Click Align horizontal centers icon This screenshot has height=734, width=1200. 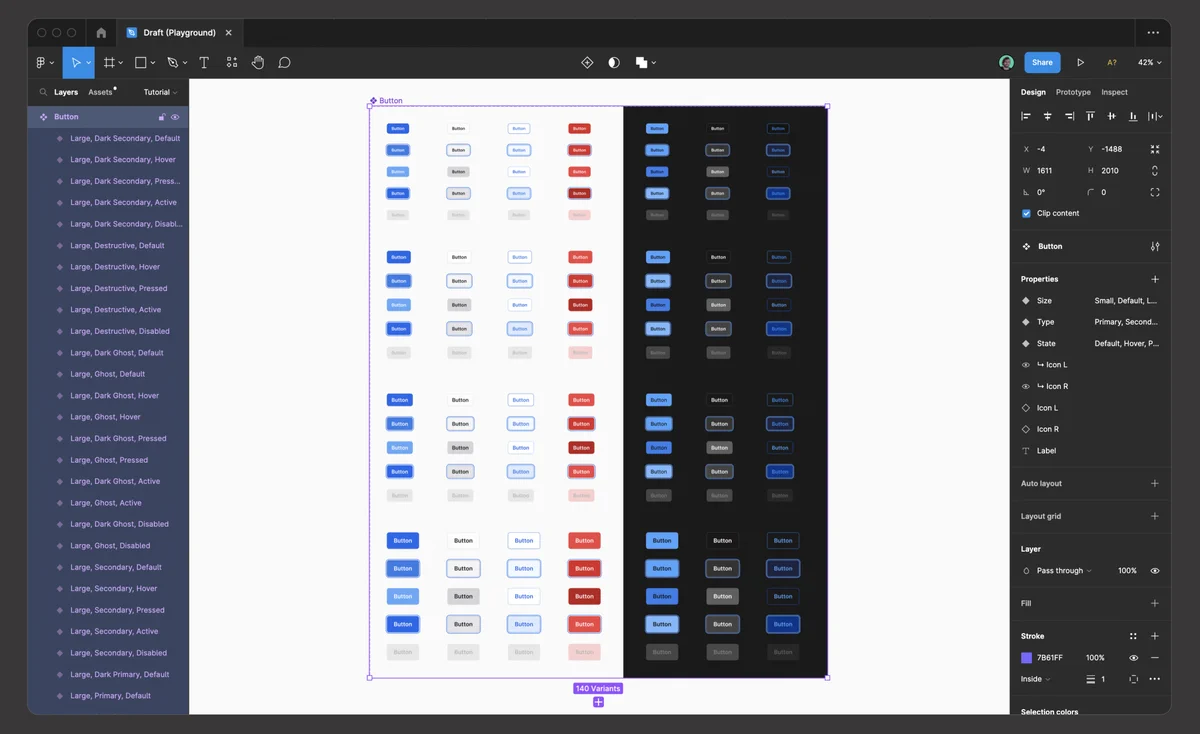1048,116
